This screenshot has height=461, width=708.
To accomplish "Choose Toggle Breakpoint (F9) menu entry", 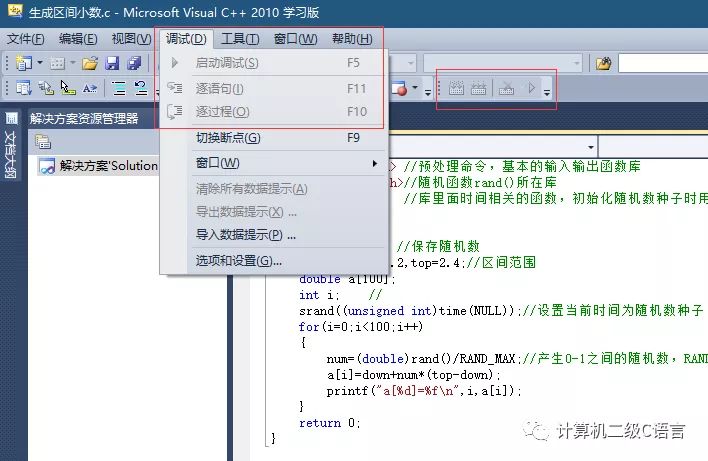I will (x=274, y=138).
